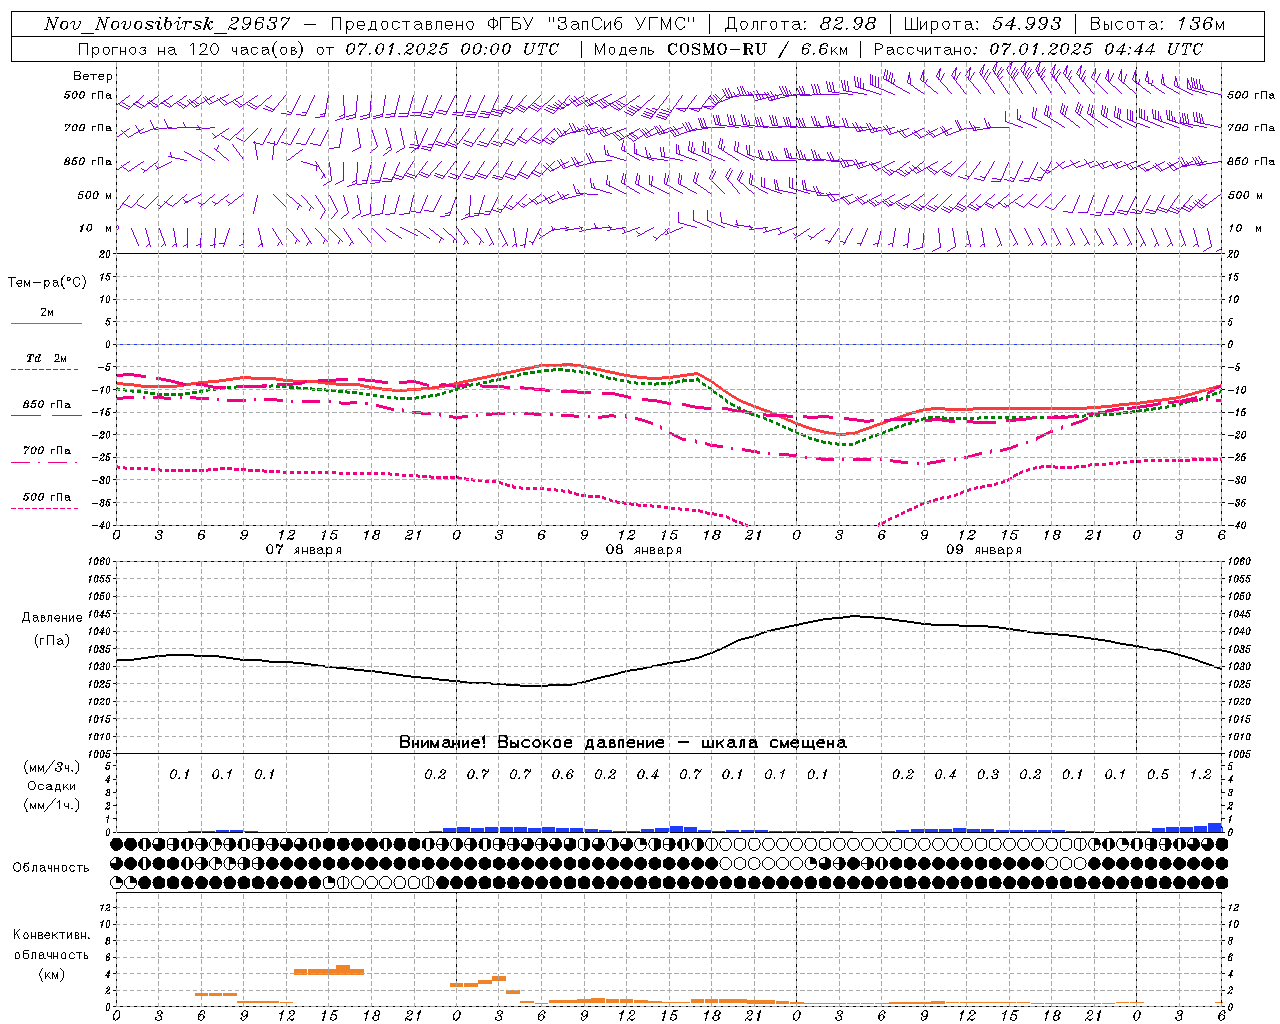Click the '09 января' date label

tap(983, 550)
